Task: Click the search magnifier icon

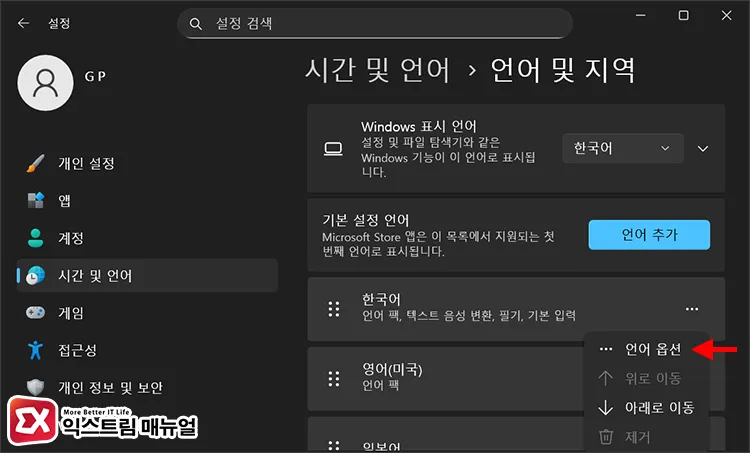Action: (x=195, y=23)
